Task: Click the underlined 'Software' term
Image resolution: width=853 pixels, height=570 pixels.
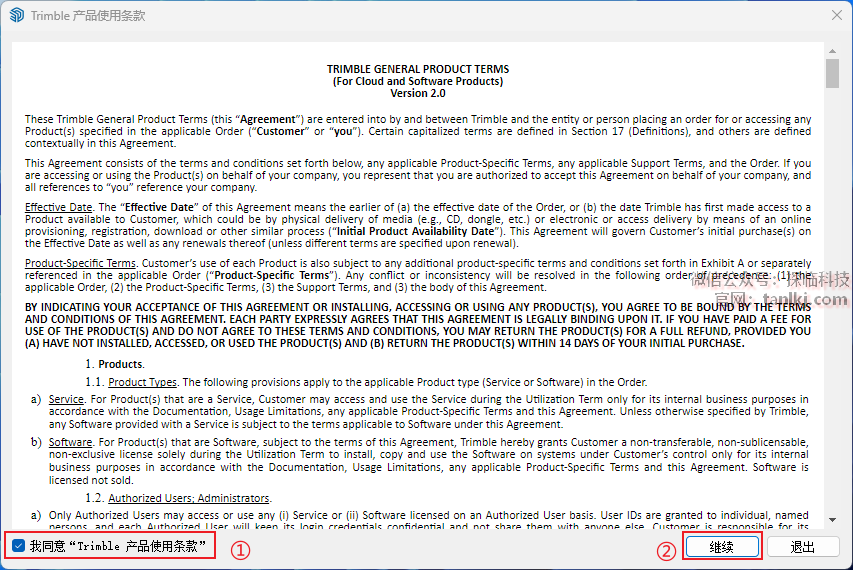Action: [70, 442]
